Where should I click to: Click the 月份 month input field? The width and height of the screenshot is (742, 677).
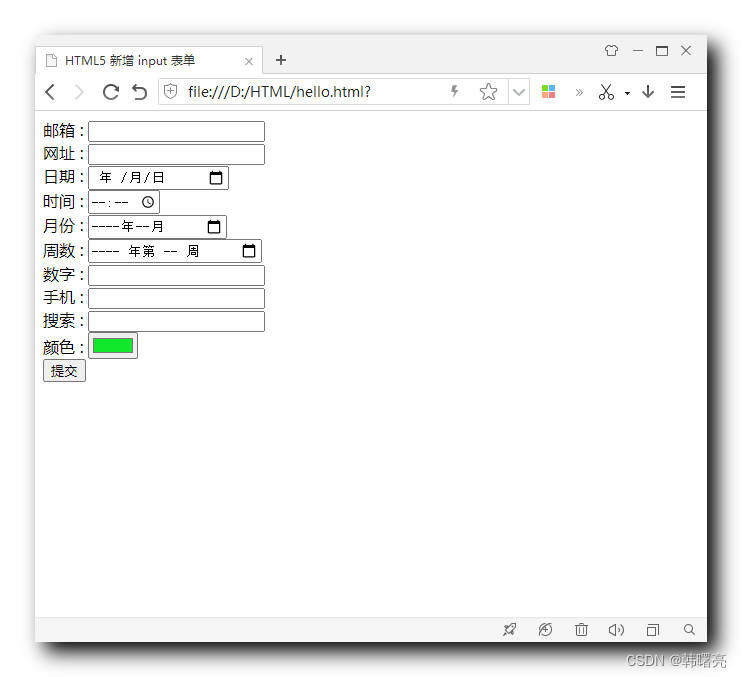[x=158, y=227]
